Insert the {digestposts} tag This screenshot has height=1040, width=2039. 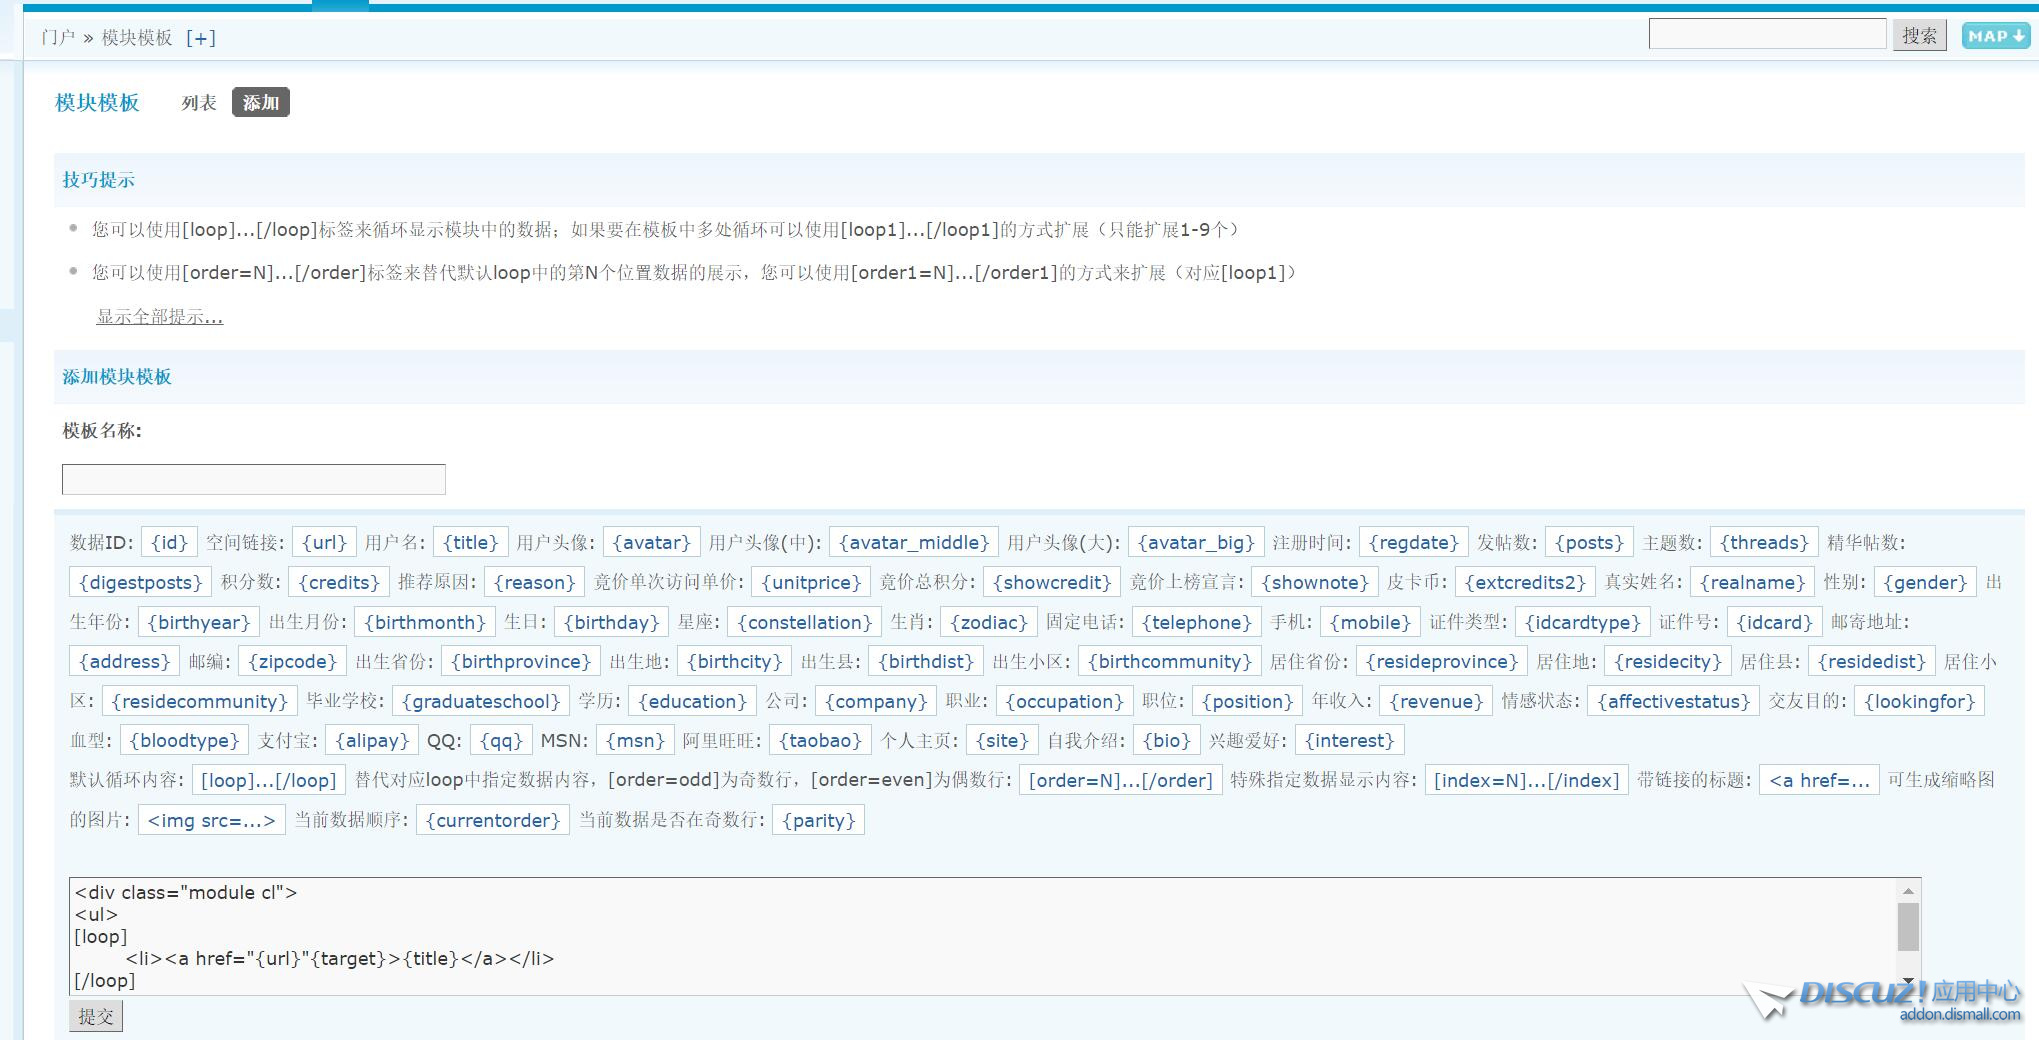coord(141,583)
